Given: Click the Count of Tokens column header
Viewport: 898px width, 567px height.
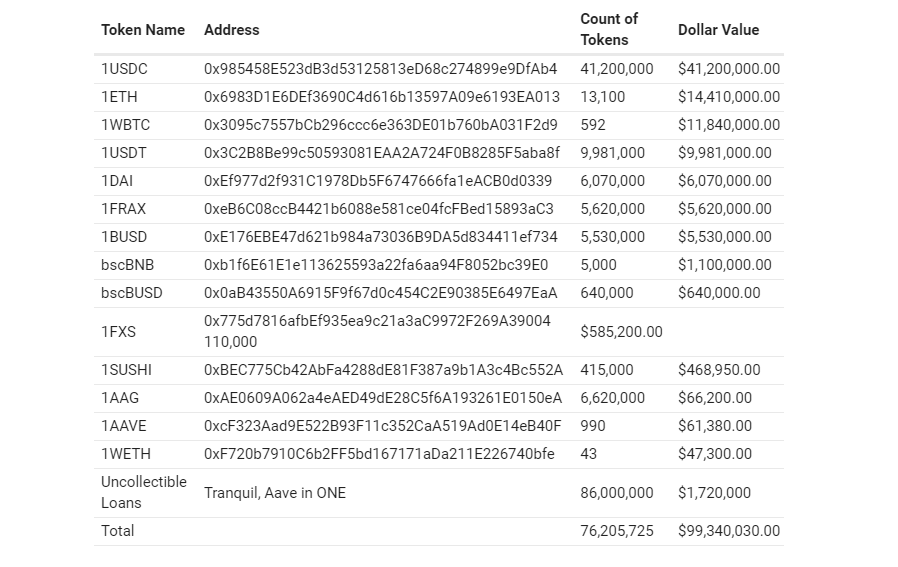Looking at the screenshot, I should tap(609, 30).
